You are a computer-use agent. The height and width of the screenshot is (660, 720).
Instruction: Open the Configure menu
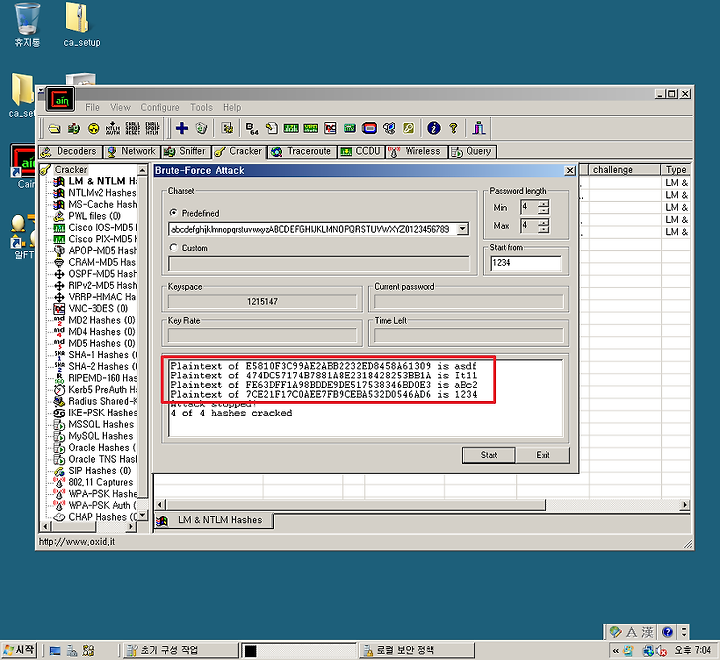click(160, 107)
